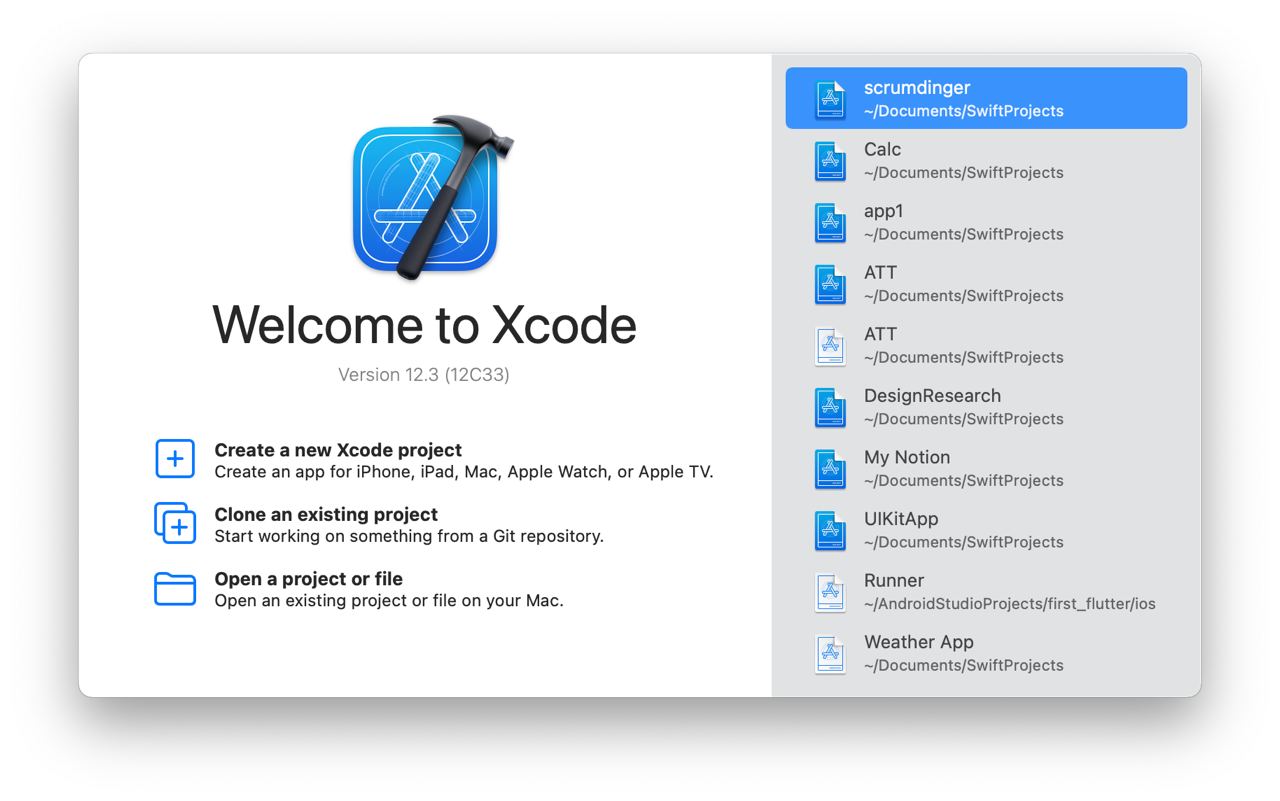Click 'Create an app for iPhone, iPad' description
Screen dimensions: 1280x801
click(x=464, y=472)
